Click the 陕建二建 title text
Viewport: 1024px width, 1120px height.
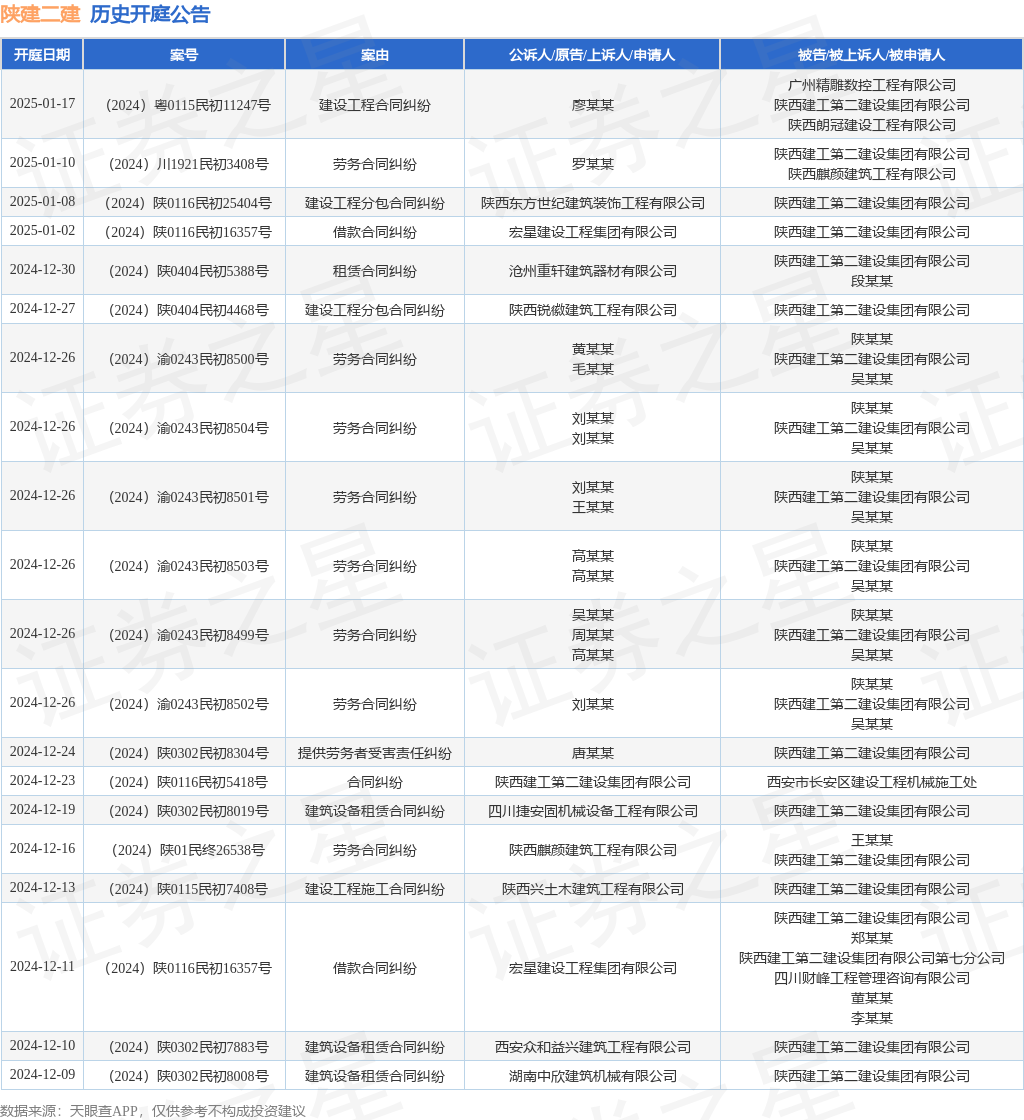41,14
